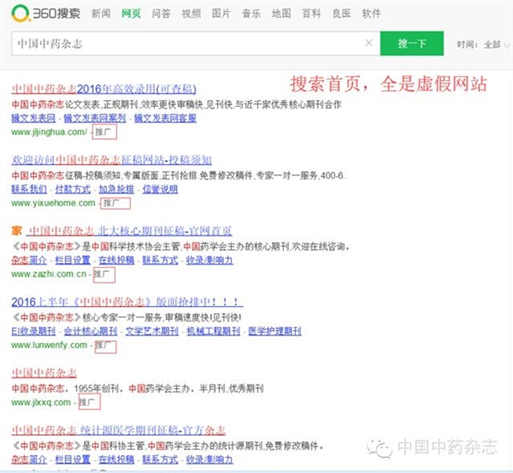Image resolution: width=513 pixels, height=473 pixels.
Task: Open the 图片 tab
Action: 221,13
